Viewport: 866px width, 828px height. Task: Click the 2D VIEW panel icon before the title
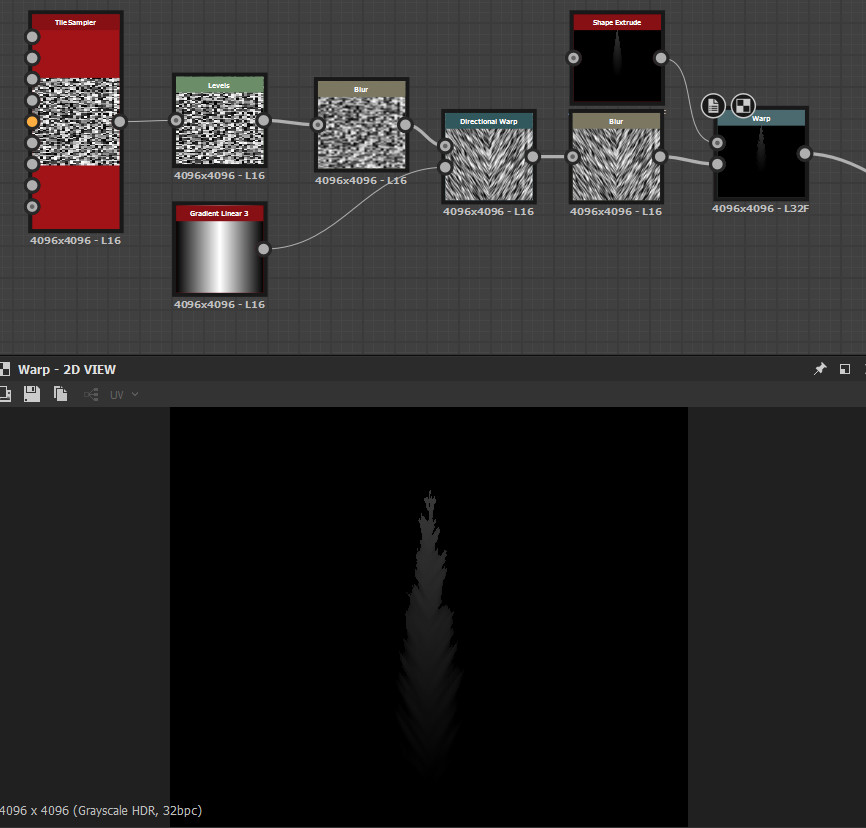[5, 369]
